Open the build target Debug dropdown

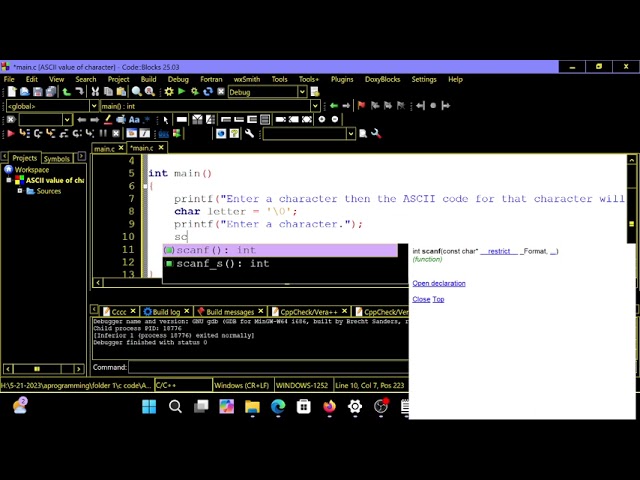tap(302, 92)
